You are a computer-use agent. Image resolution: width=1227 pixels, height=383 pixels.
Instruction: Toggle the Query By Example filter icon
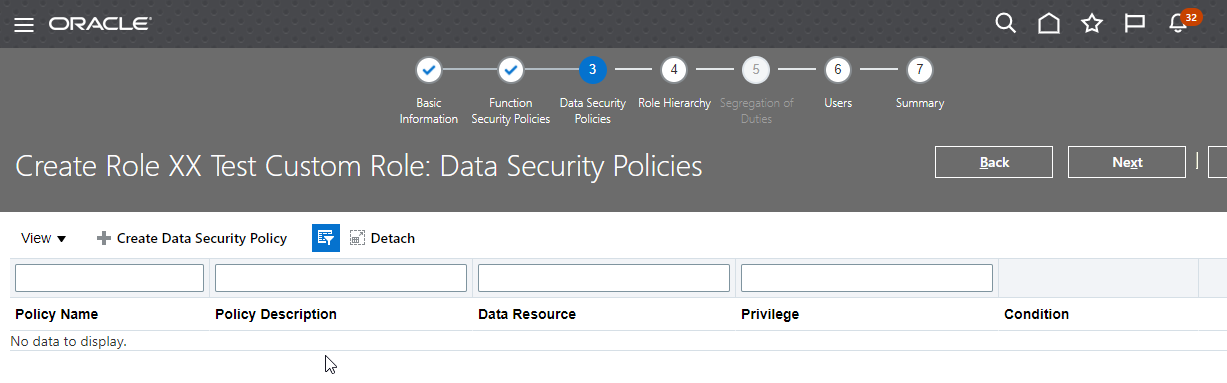point(326,238)
